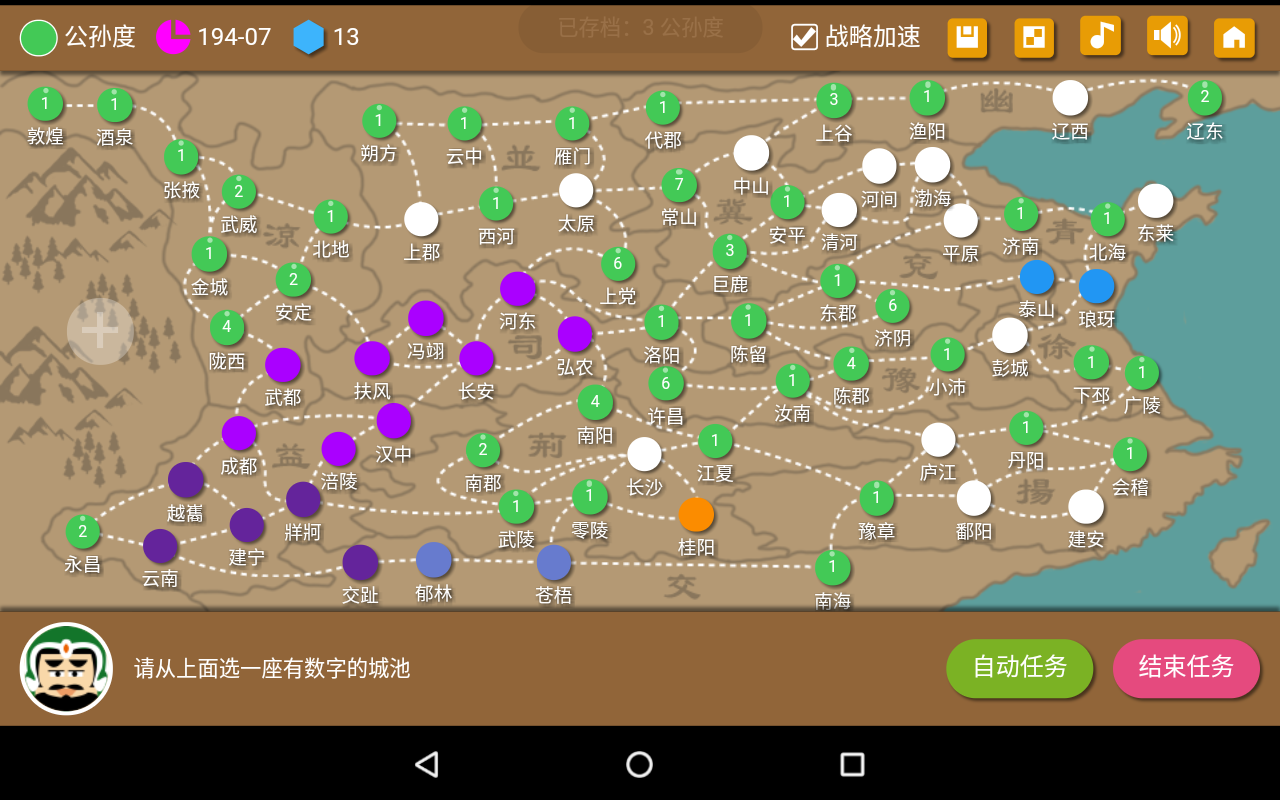Click the purple 长安 city circle
The height and width of the screenshot is (800, 1280).
(477, 359)
